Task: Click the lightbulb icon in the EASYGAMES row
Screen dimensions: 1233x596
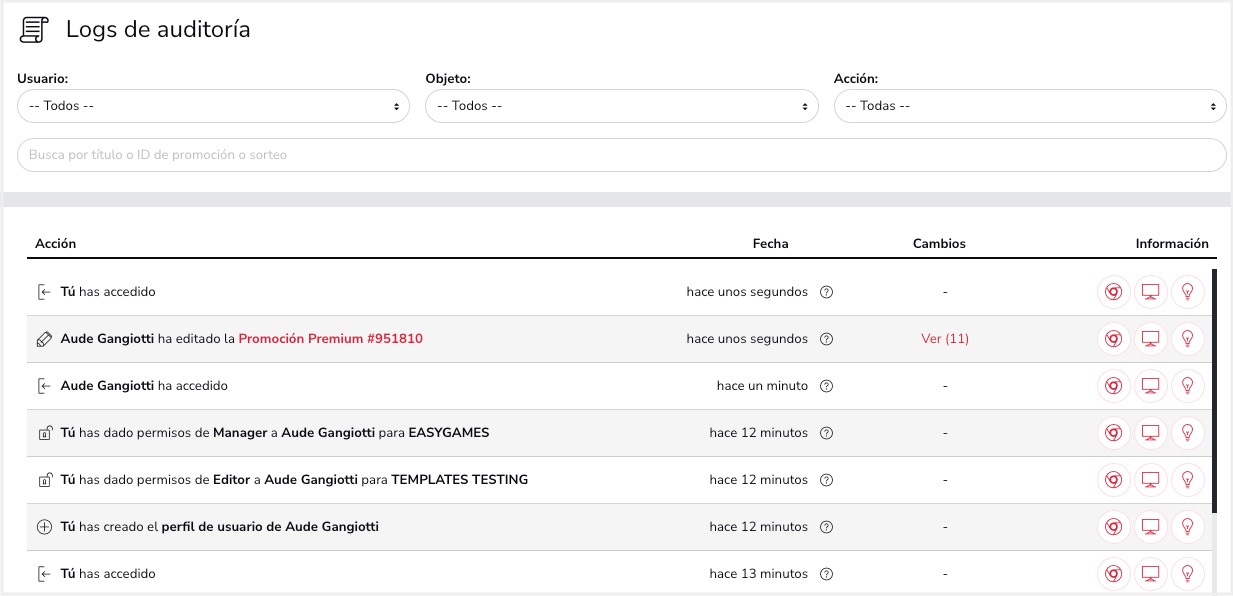Action: (1188, 433)
